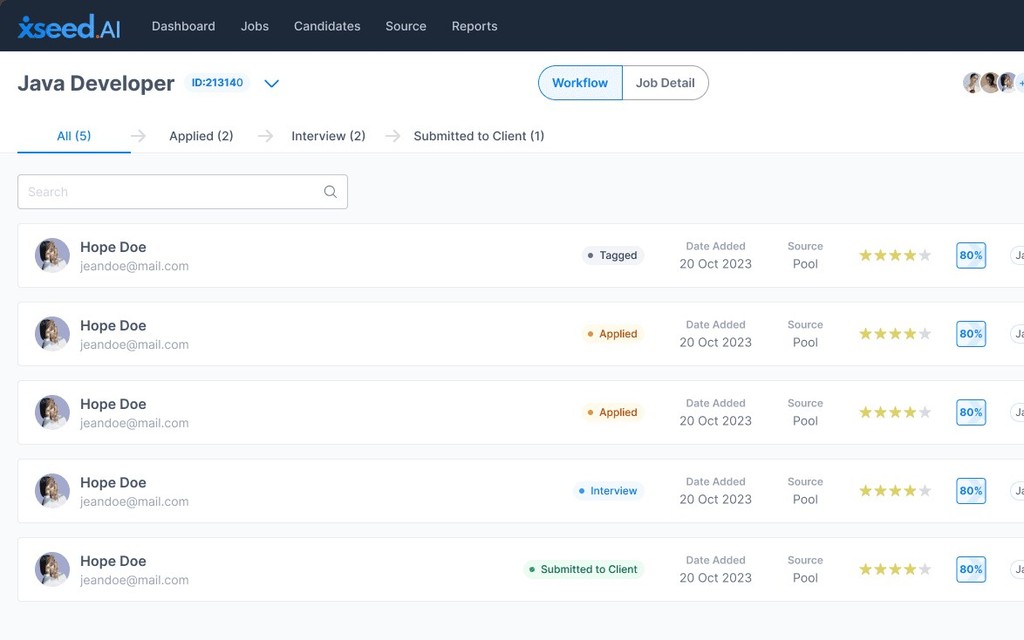Image resolution: width=1024 pixels, height=640 pixels.
Task: Click the magnifier search icon
Action: (330, 192)
